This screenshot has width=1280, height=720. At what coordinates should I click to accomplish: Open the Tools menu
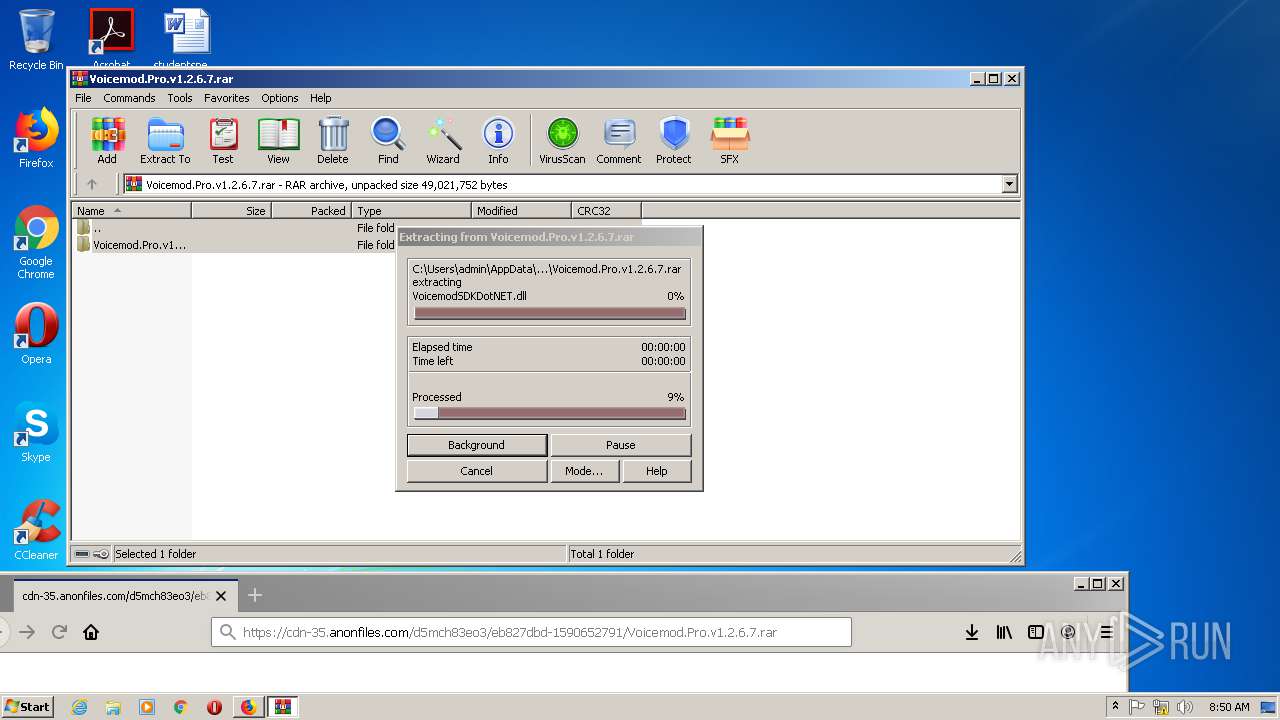click(180, 98)
